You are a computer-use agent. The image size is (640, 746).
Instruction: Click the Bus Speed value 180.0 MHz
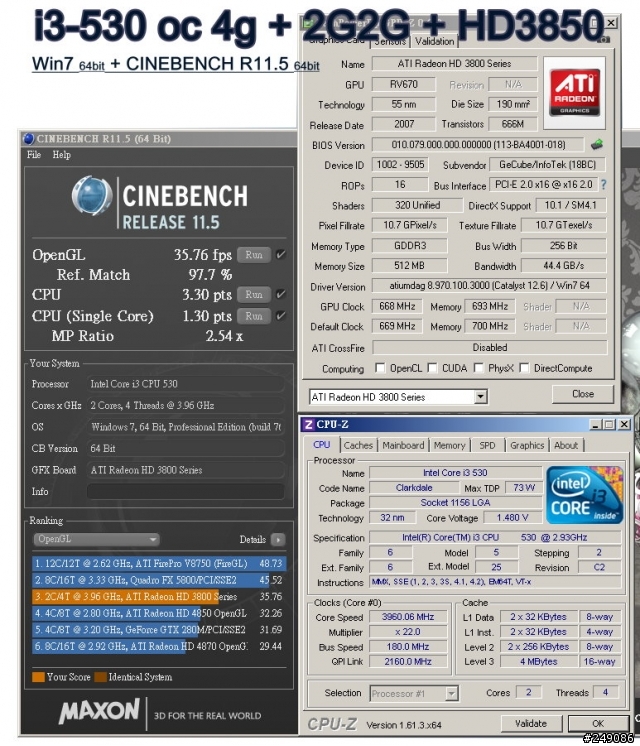tap(408, 647)
